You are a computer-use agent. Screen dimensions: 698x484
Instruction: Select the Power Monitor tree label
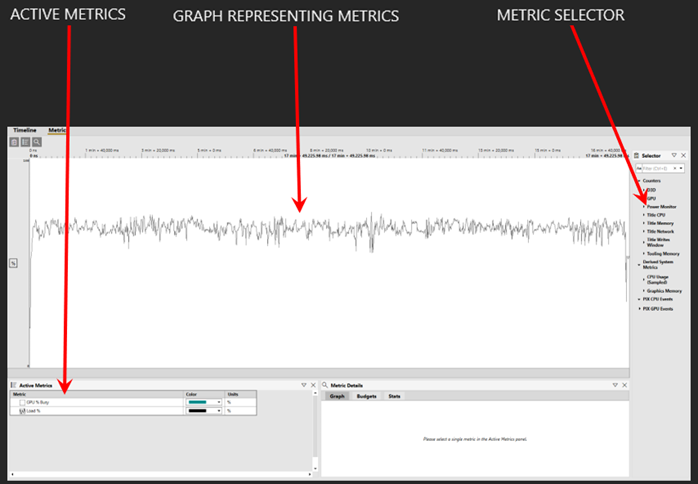pyautogui.click(x=661, y=207)
